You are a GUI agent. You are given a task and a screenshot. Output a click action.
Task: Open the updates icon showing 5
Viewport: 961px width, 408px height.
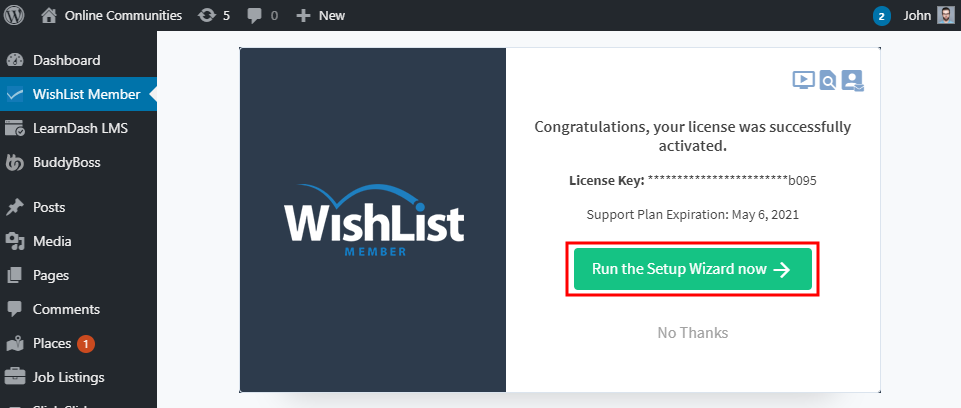(214, 16)
